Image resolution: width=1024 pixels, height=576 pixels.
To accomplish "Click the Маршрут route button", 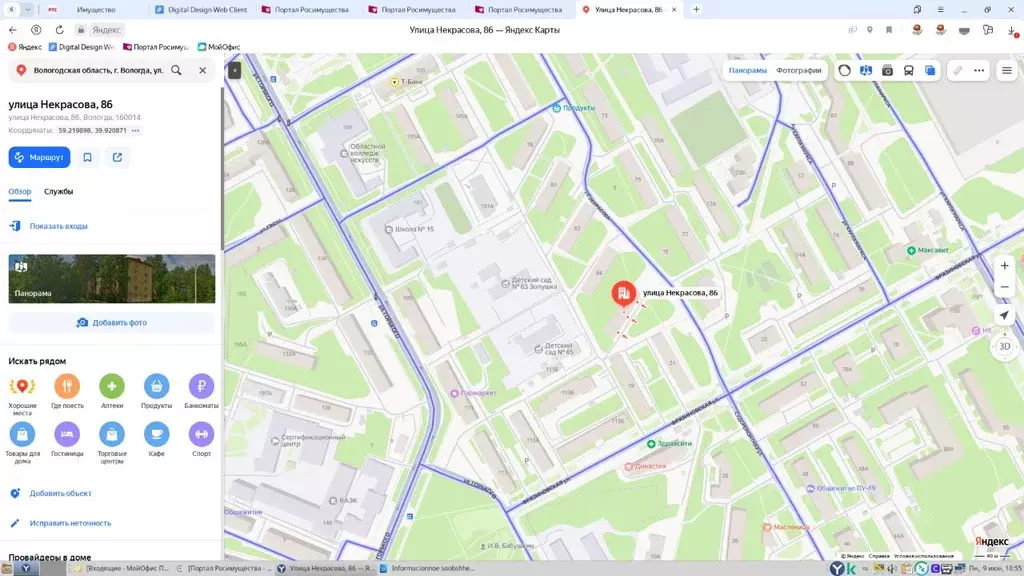I will 39,157.
